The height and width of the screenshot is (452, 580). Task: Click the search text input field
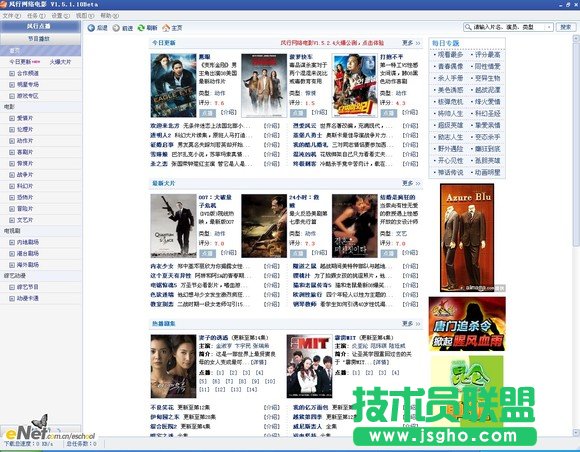coord(509,27)
